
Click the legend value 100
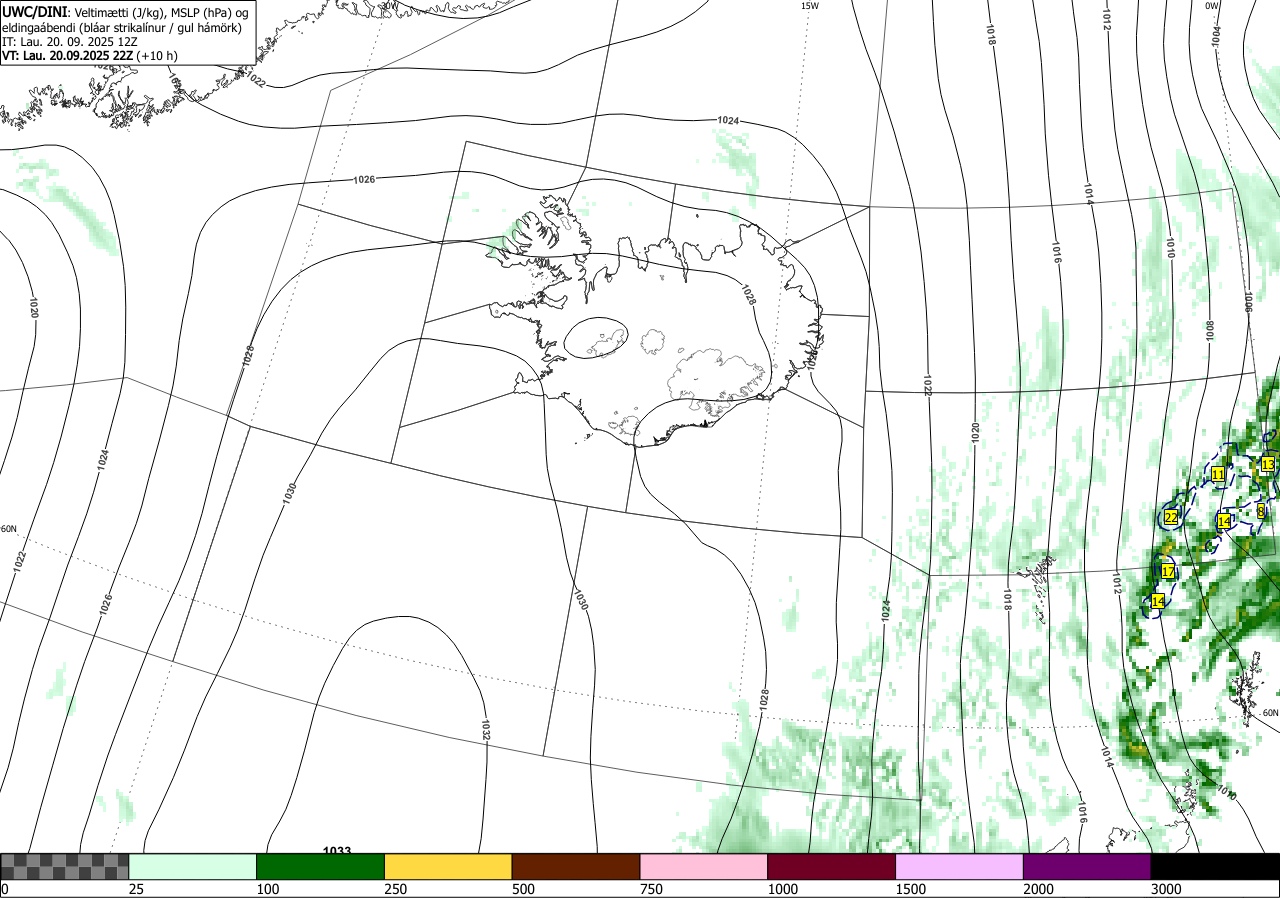tap(268, 889)
